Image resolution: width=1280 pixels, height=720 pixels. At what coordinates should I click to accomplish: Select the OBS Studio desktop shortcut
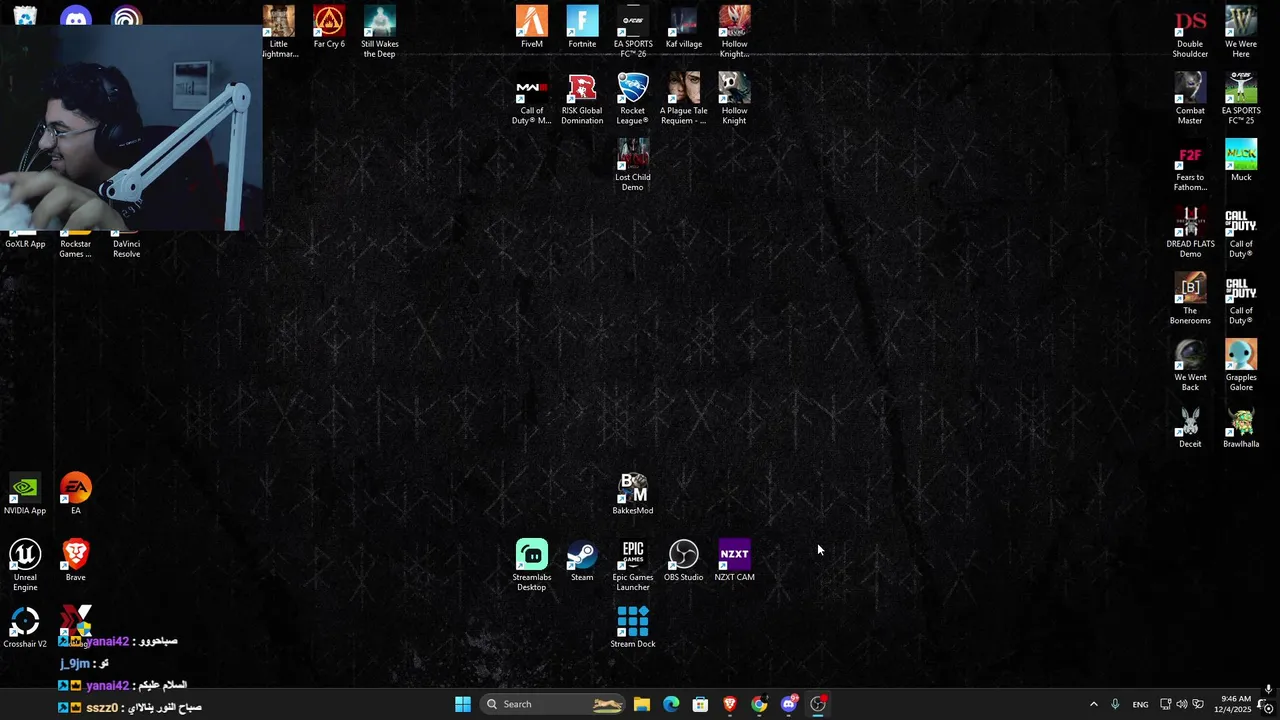683,561
